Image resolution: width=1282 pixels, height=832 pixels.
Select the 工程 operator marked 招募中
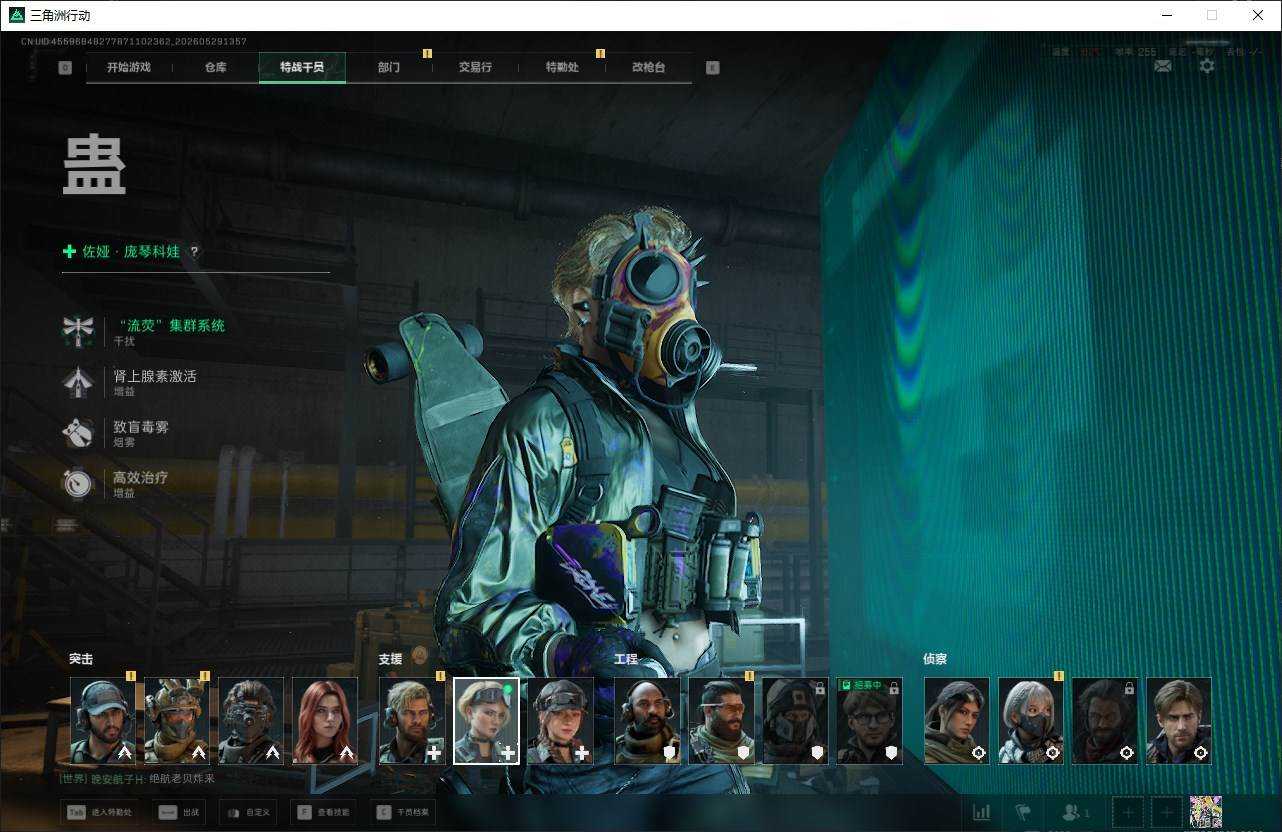[869, 721]
